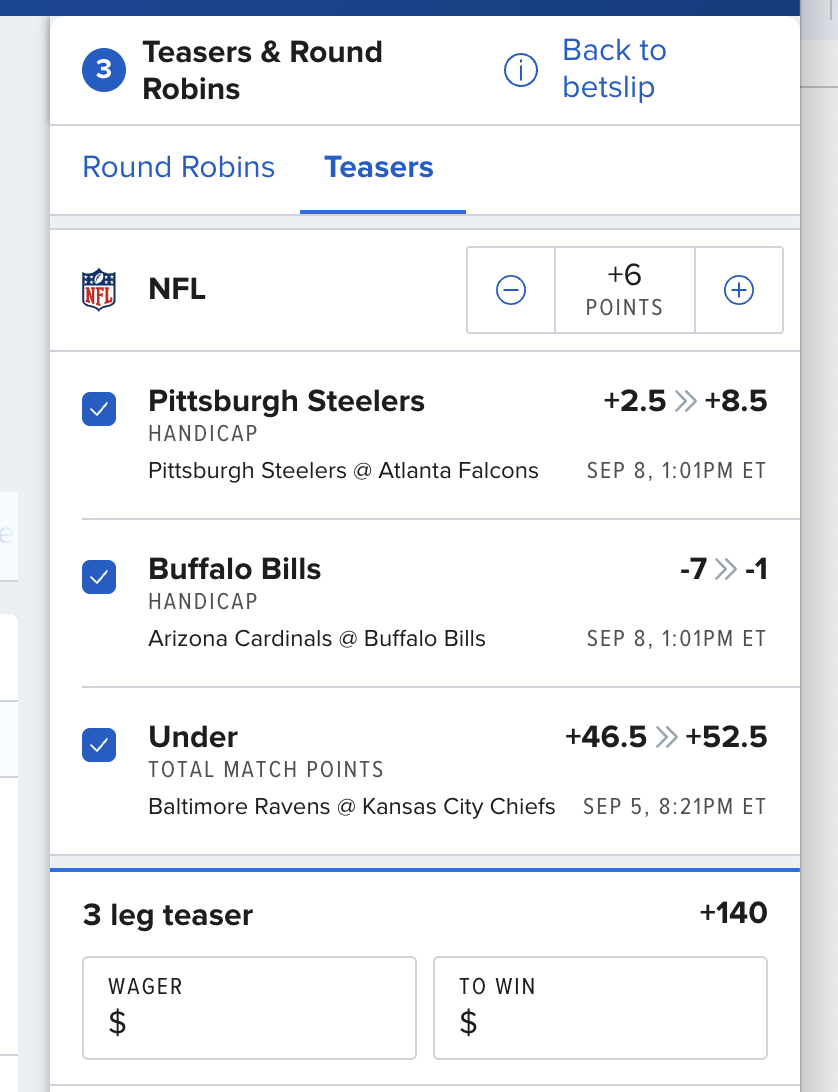Click the 3 leg teaser label
Image resolution: width=838 pixels, height=1092 pixels.
click(x=168, y=914)
